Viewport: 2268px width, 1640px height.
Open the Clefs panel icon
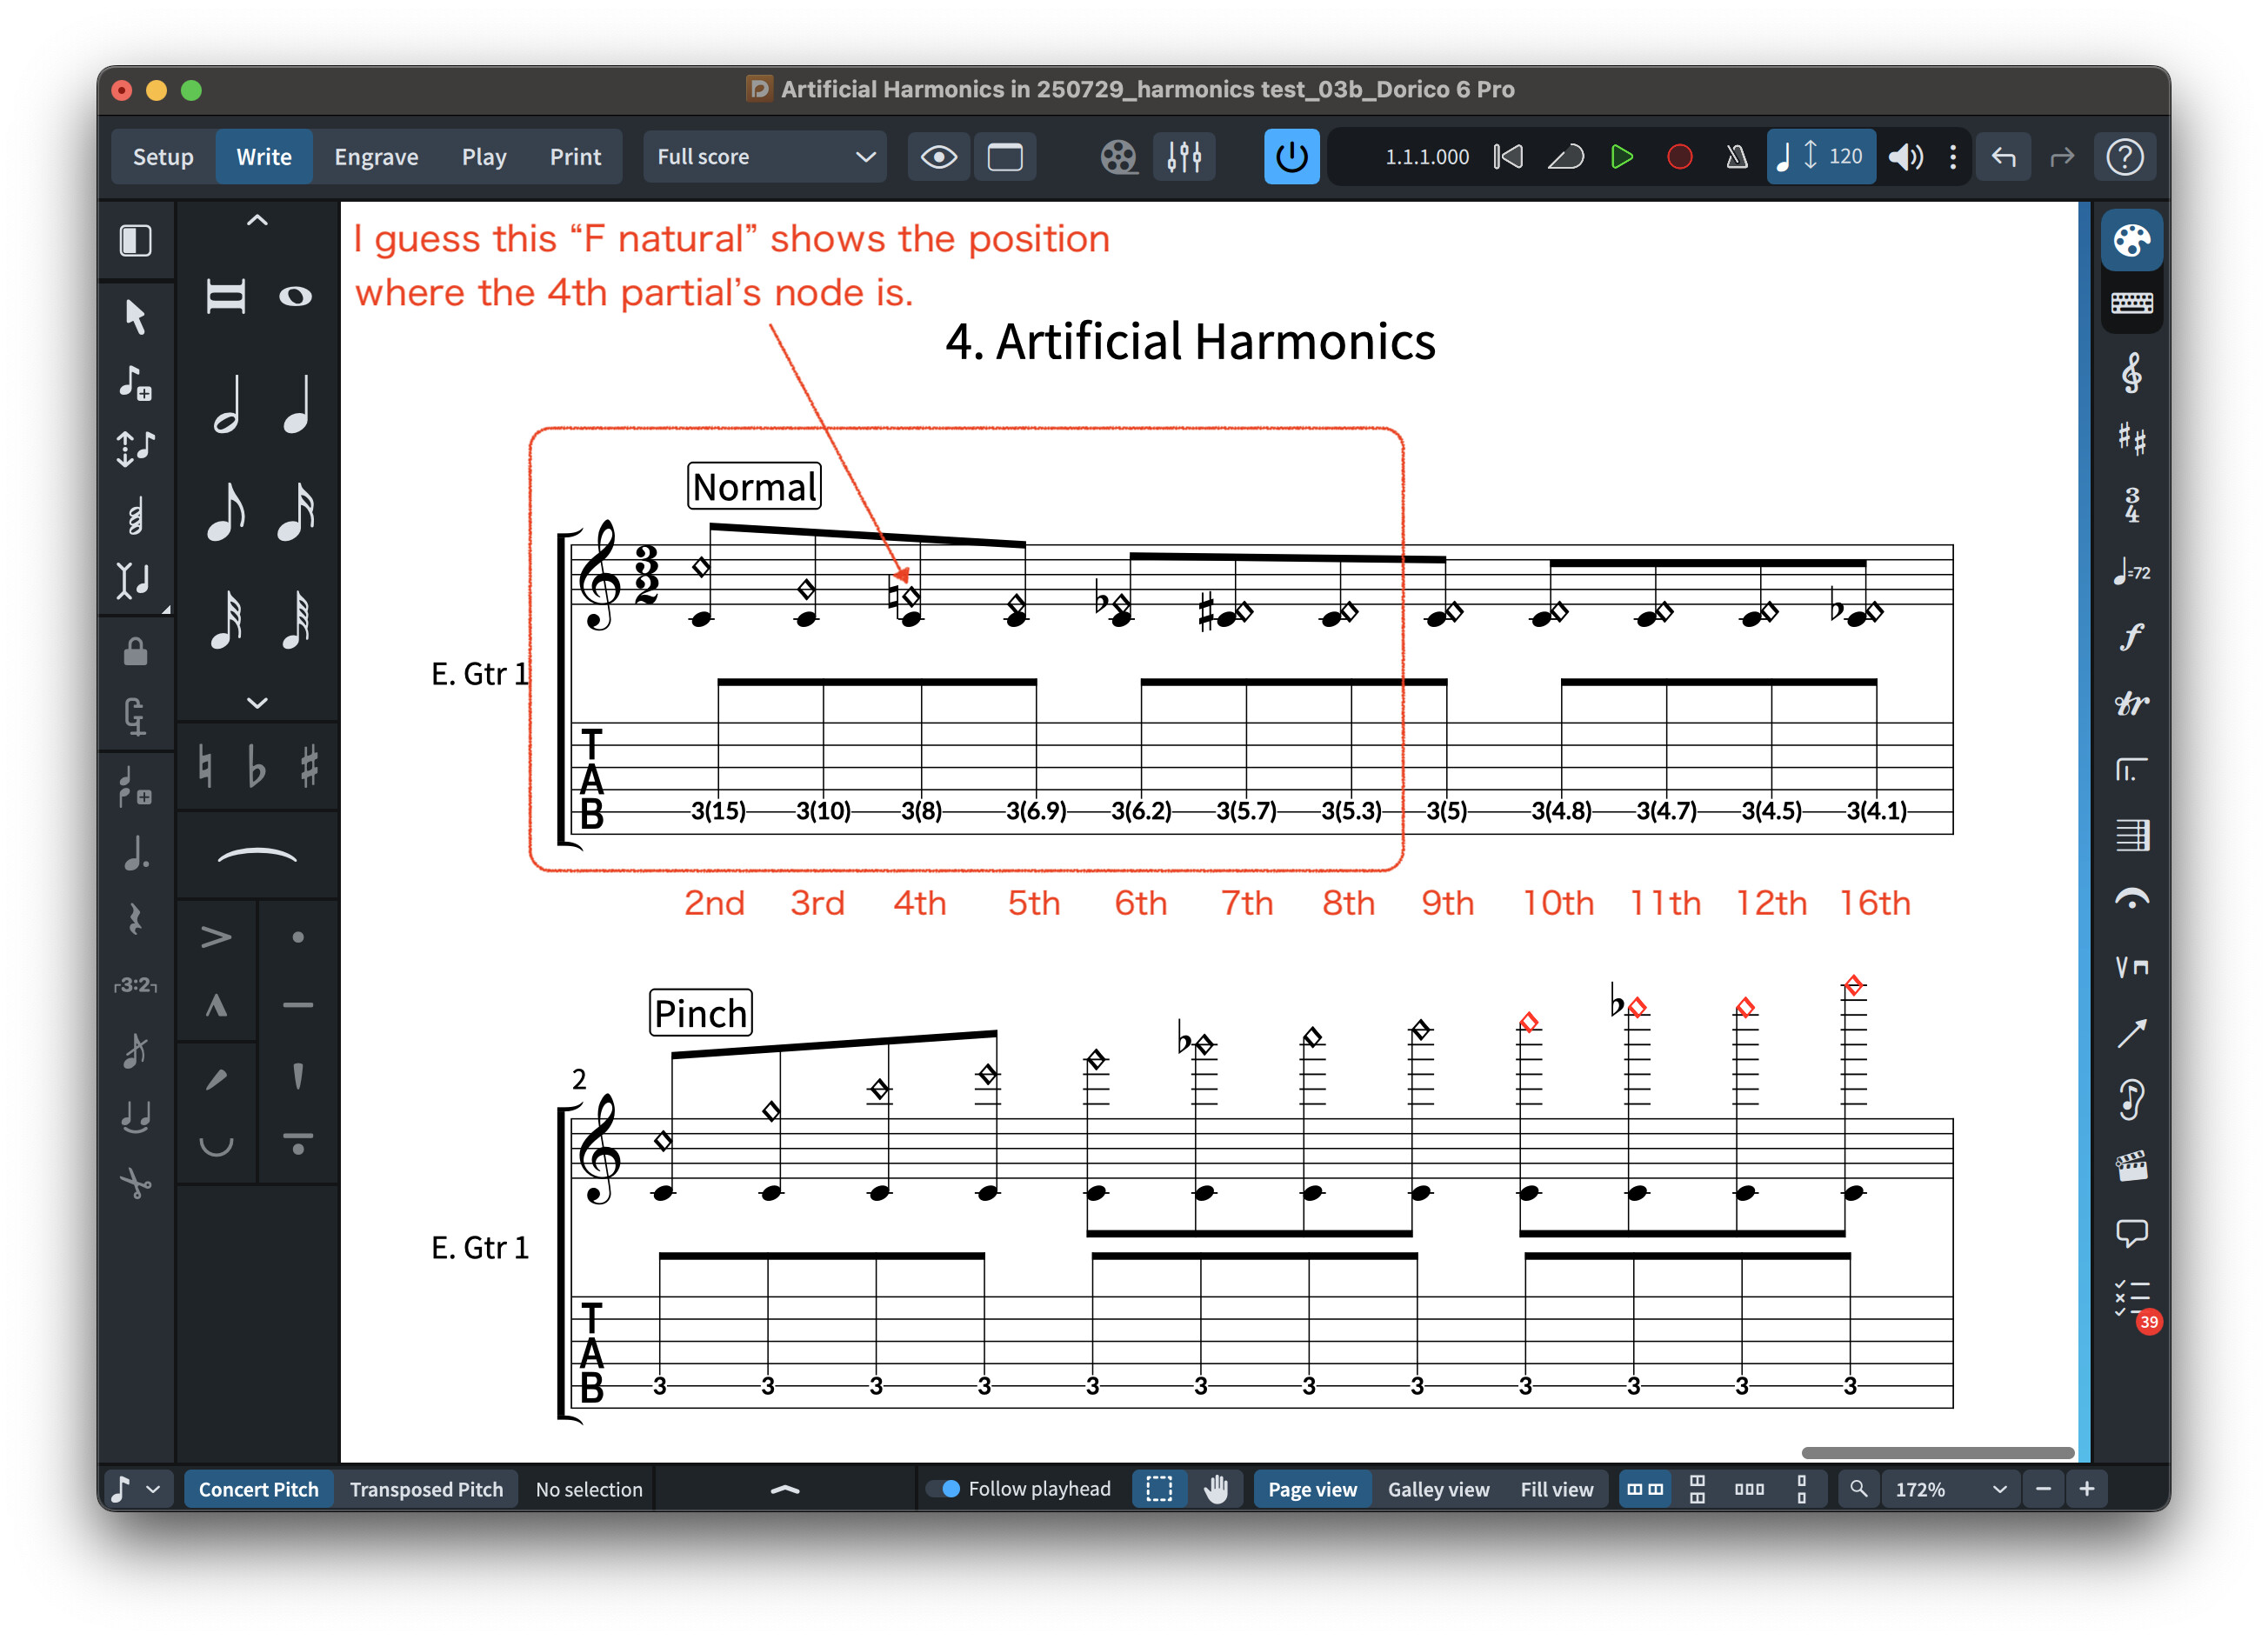point(2131,374)
